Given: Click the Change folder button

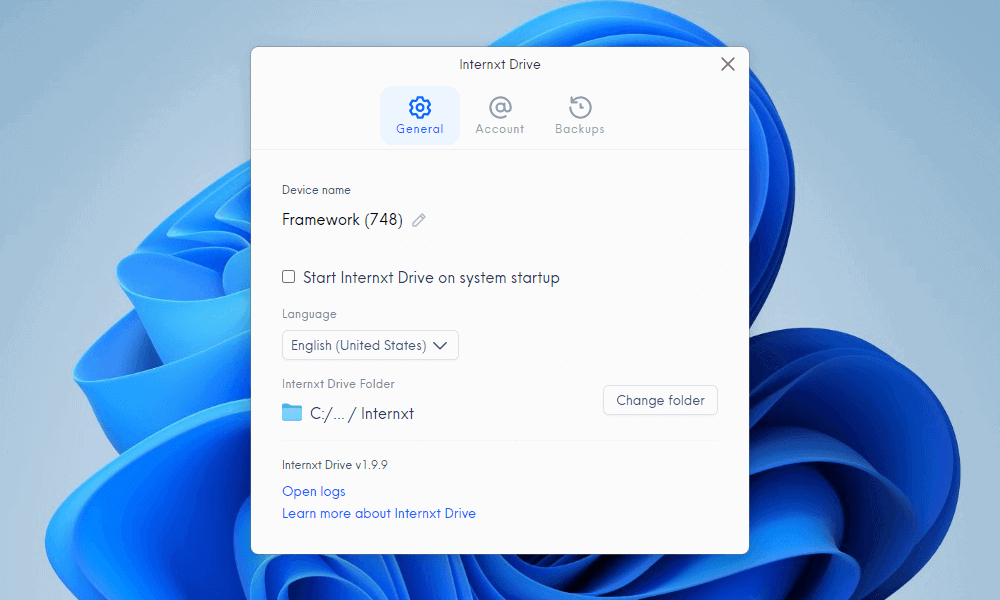Looking at the screenshot, I should point(660,400).
